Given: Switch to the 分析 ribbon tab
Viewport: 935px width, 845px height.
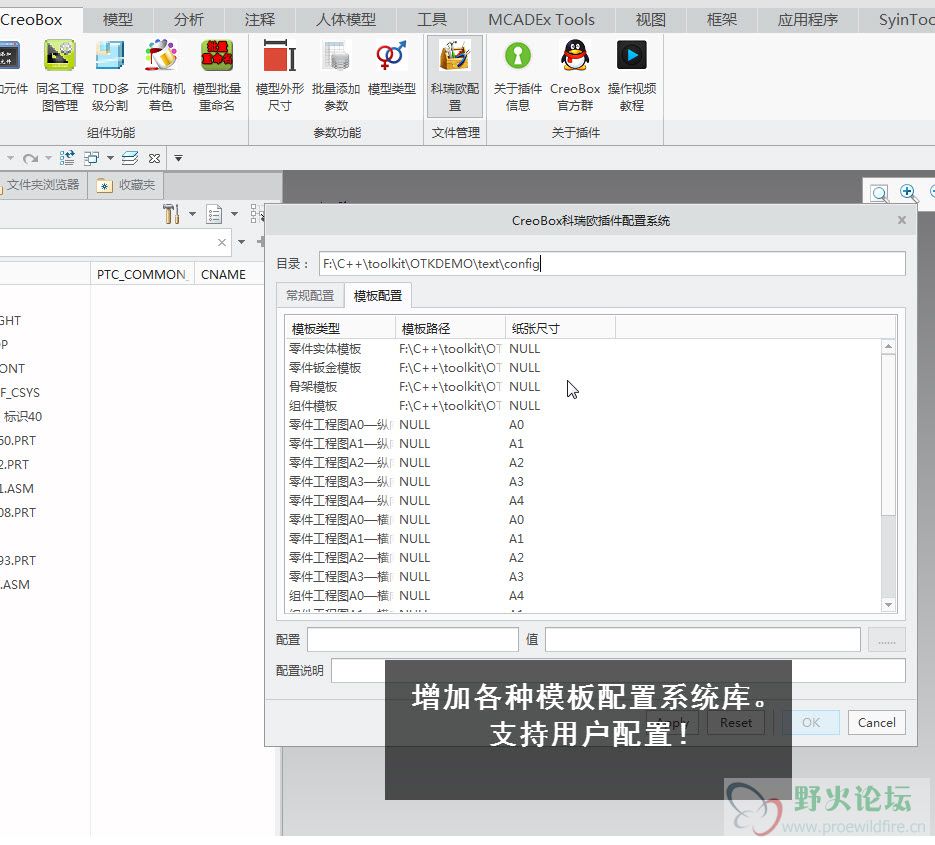Looking at the screenshot, I should [x=188, y=20].
